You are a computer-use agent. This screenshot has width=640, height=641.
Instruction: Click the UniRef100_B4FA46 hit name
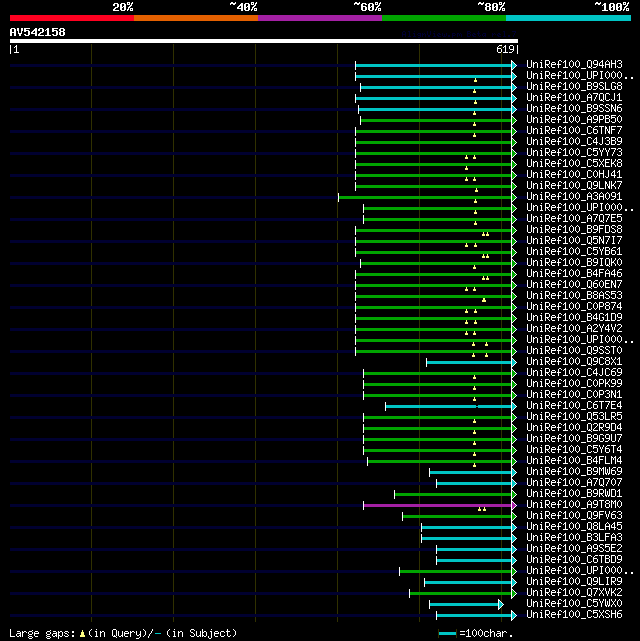(x=574, y=274)
